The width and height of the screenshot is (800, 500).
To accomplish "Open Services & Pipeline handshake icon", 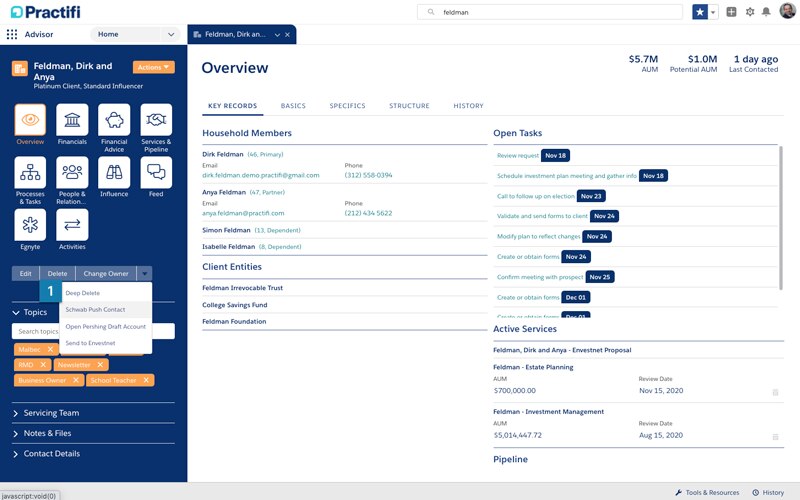I will tap(155, 120).
